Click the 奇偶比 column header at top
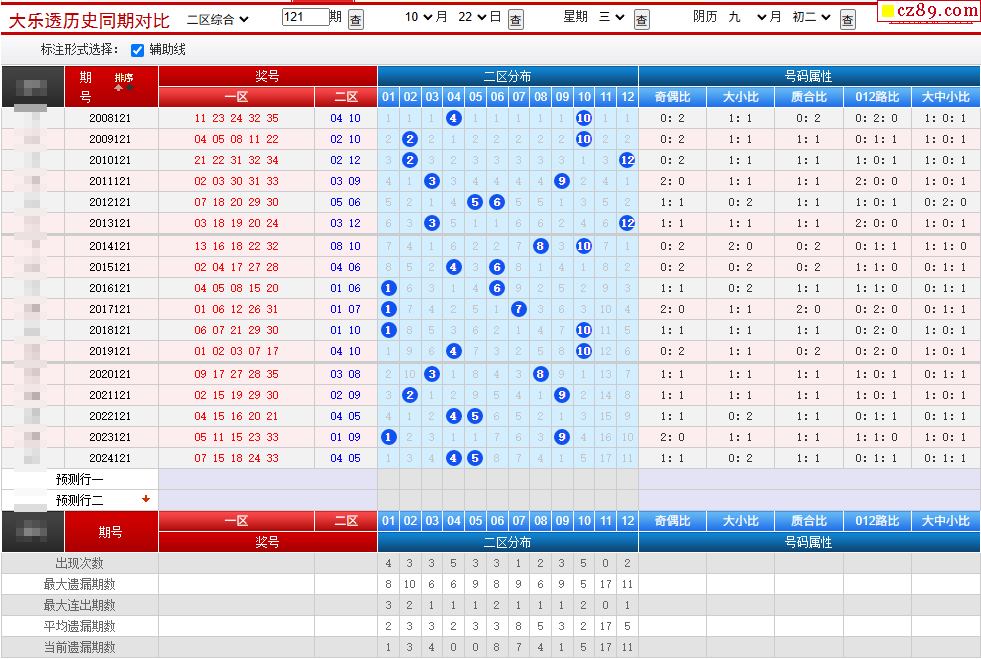This screenshot has height=659, width=981. click(672, 97)
